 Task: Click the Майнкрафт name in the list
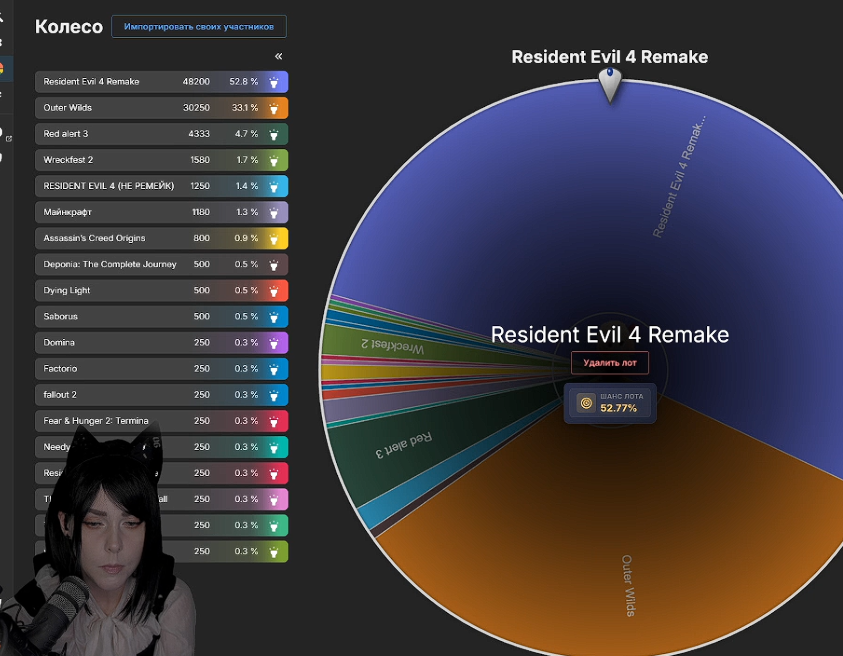68,212
